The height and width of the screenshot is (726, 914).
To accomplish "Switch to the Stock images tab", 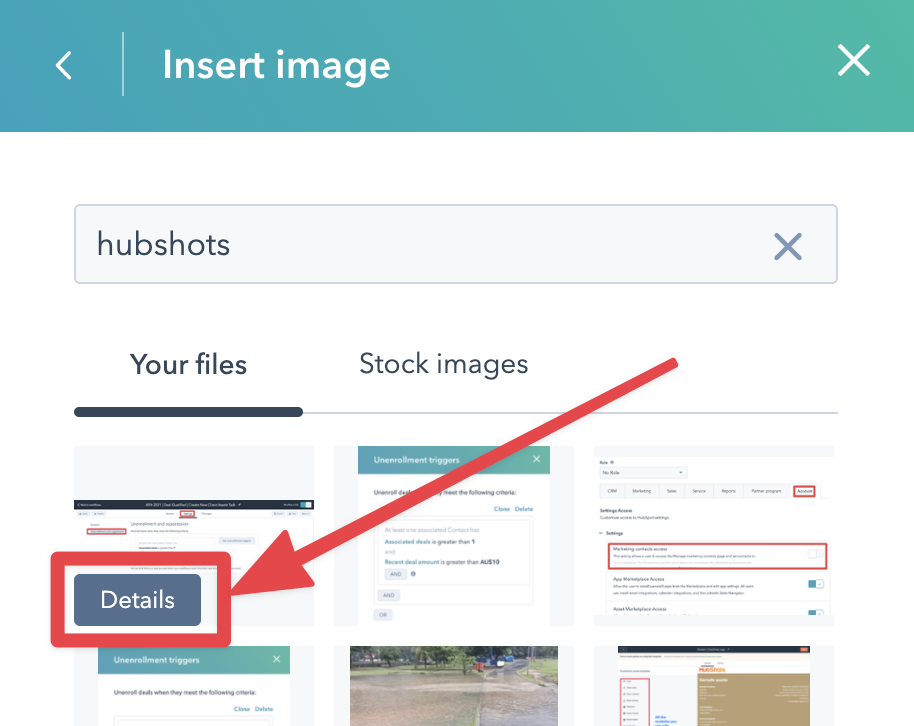I will 443,364.
